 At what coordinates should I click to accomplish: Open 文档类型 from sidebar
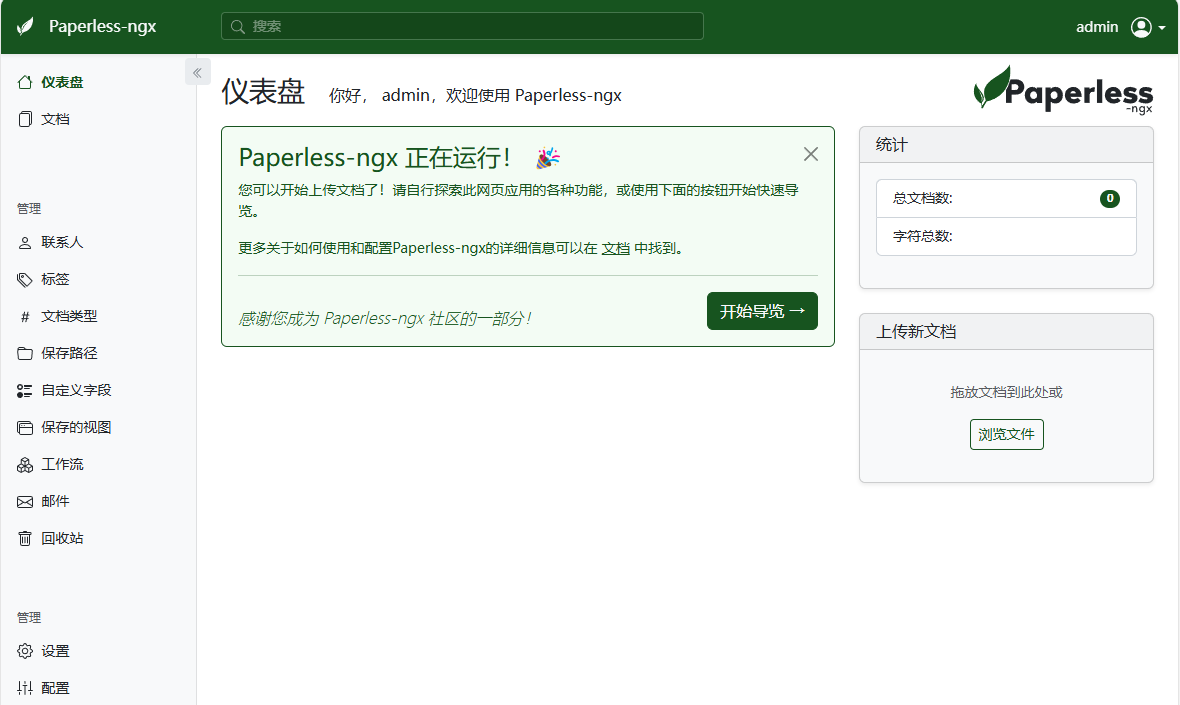tap(69, 316)
